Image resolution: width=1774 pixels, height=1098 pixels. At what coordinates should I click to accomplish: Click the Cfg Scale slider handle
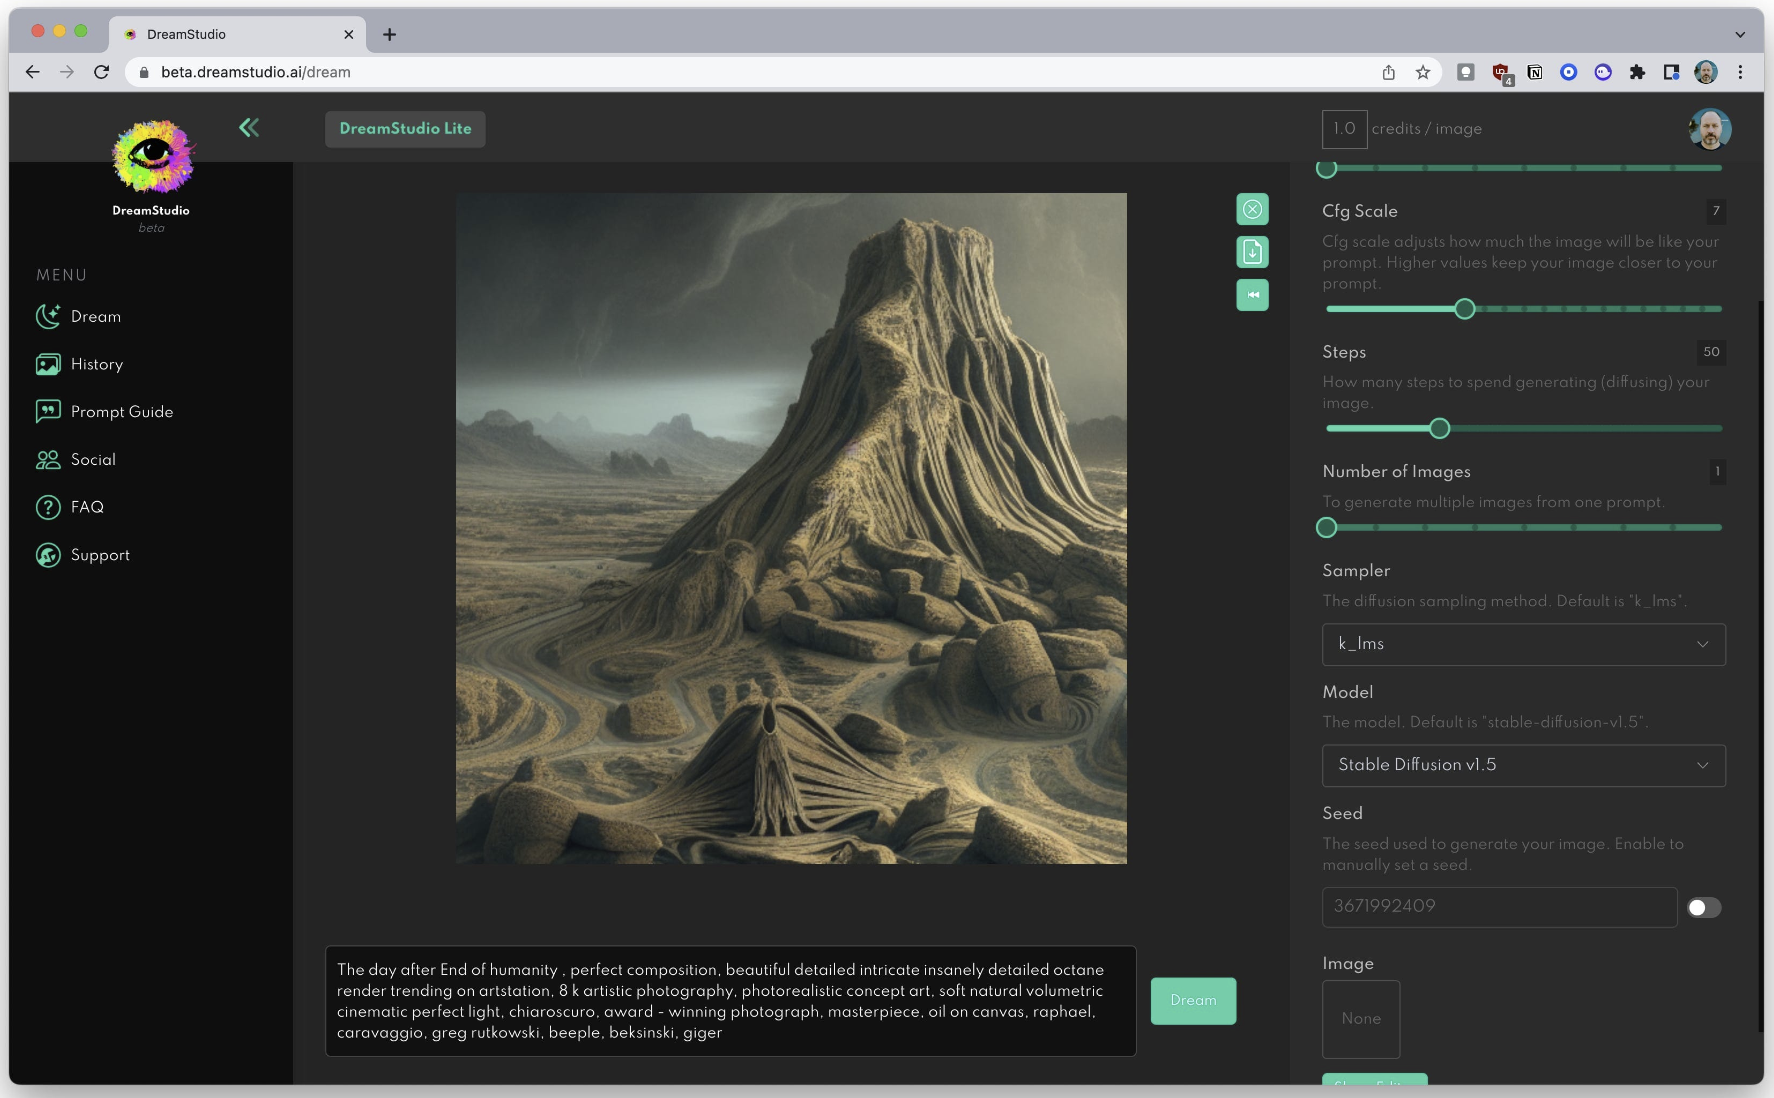click(1464, 309)
